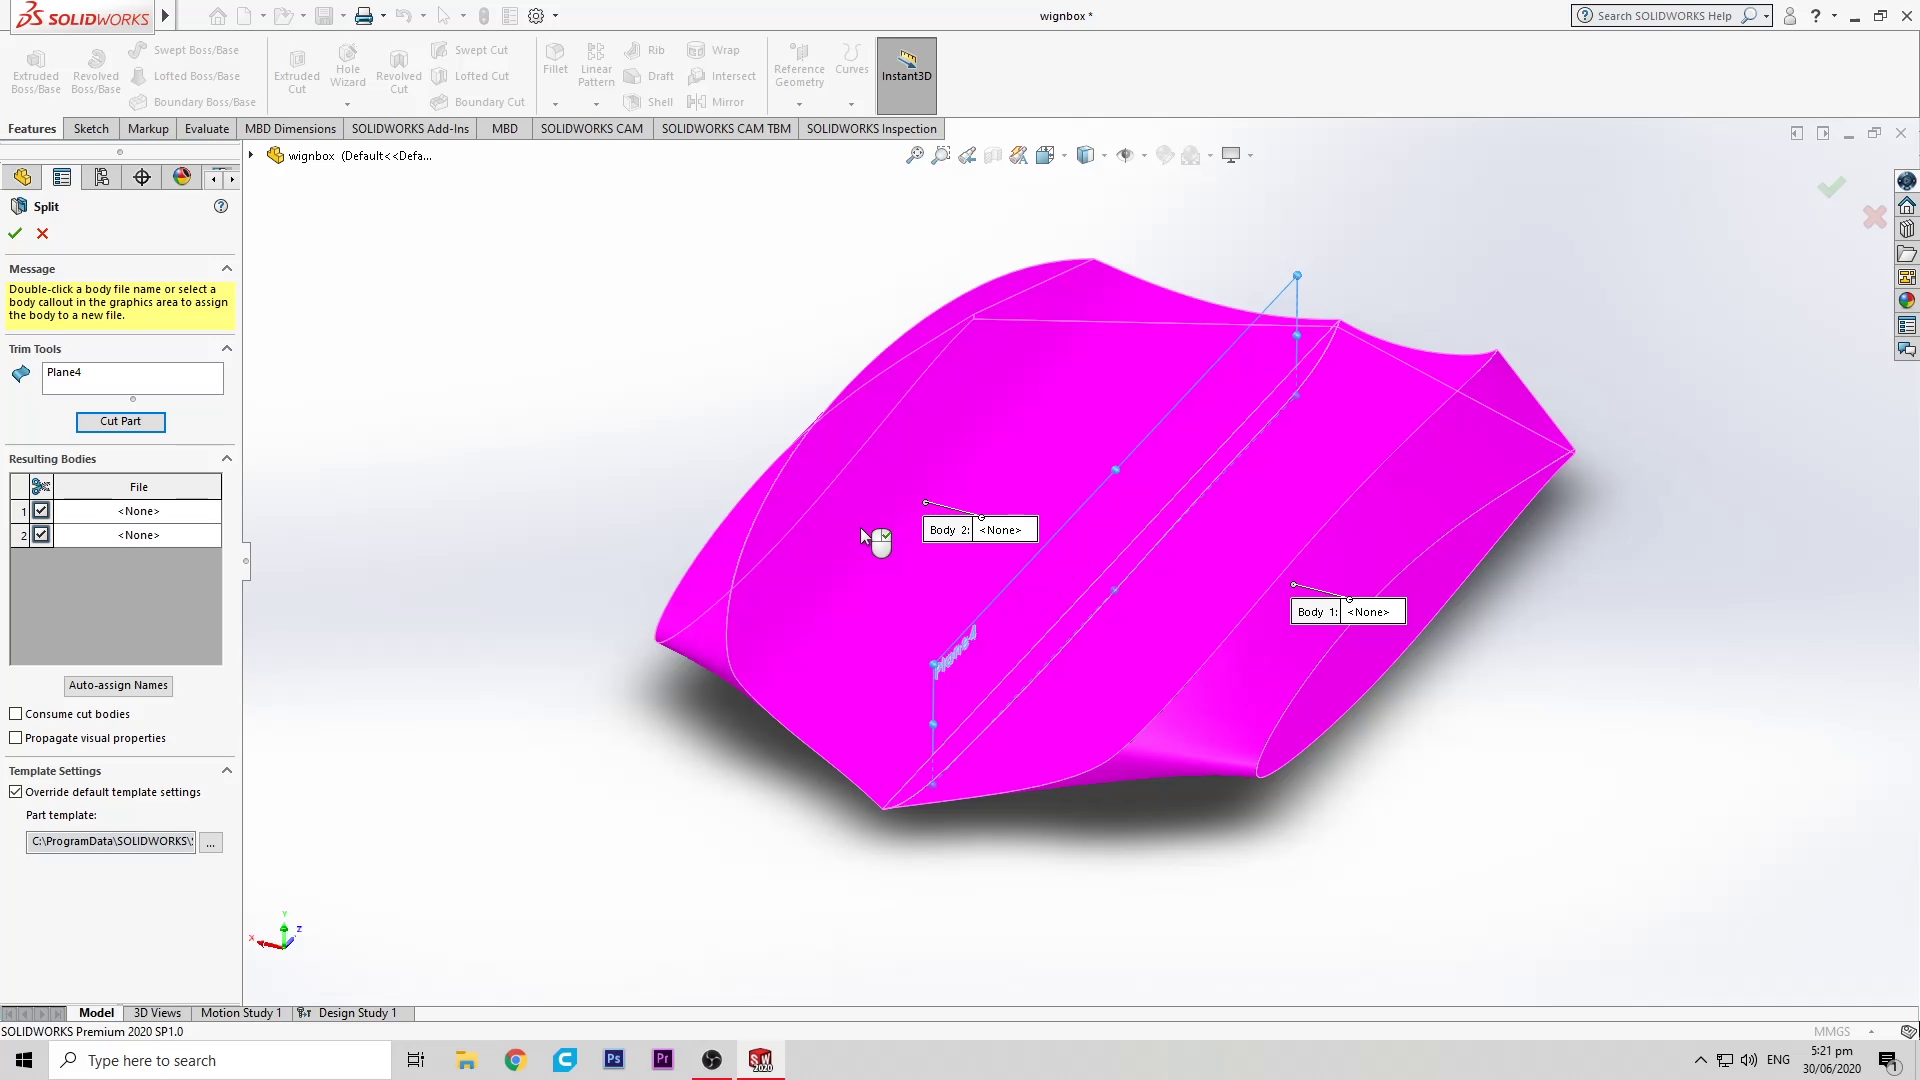Open Photoshop from the Windows taskbar
1920x1080 pixels.
[x=614, y=1060]
